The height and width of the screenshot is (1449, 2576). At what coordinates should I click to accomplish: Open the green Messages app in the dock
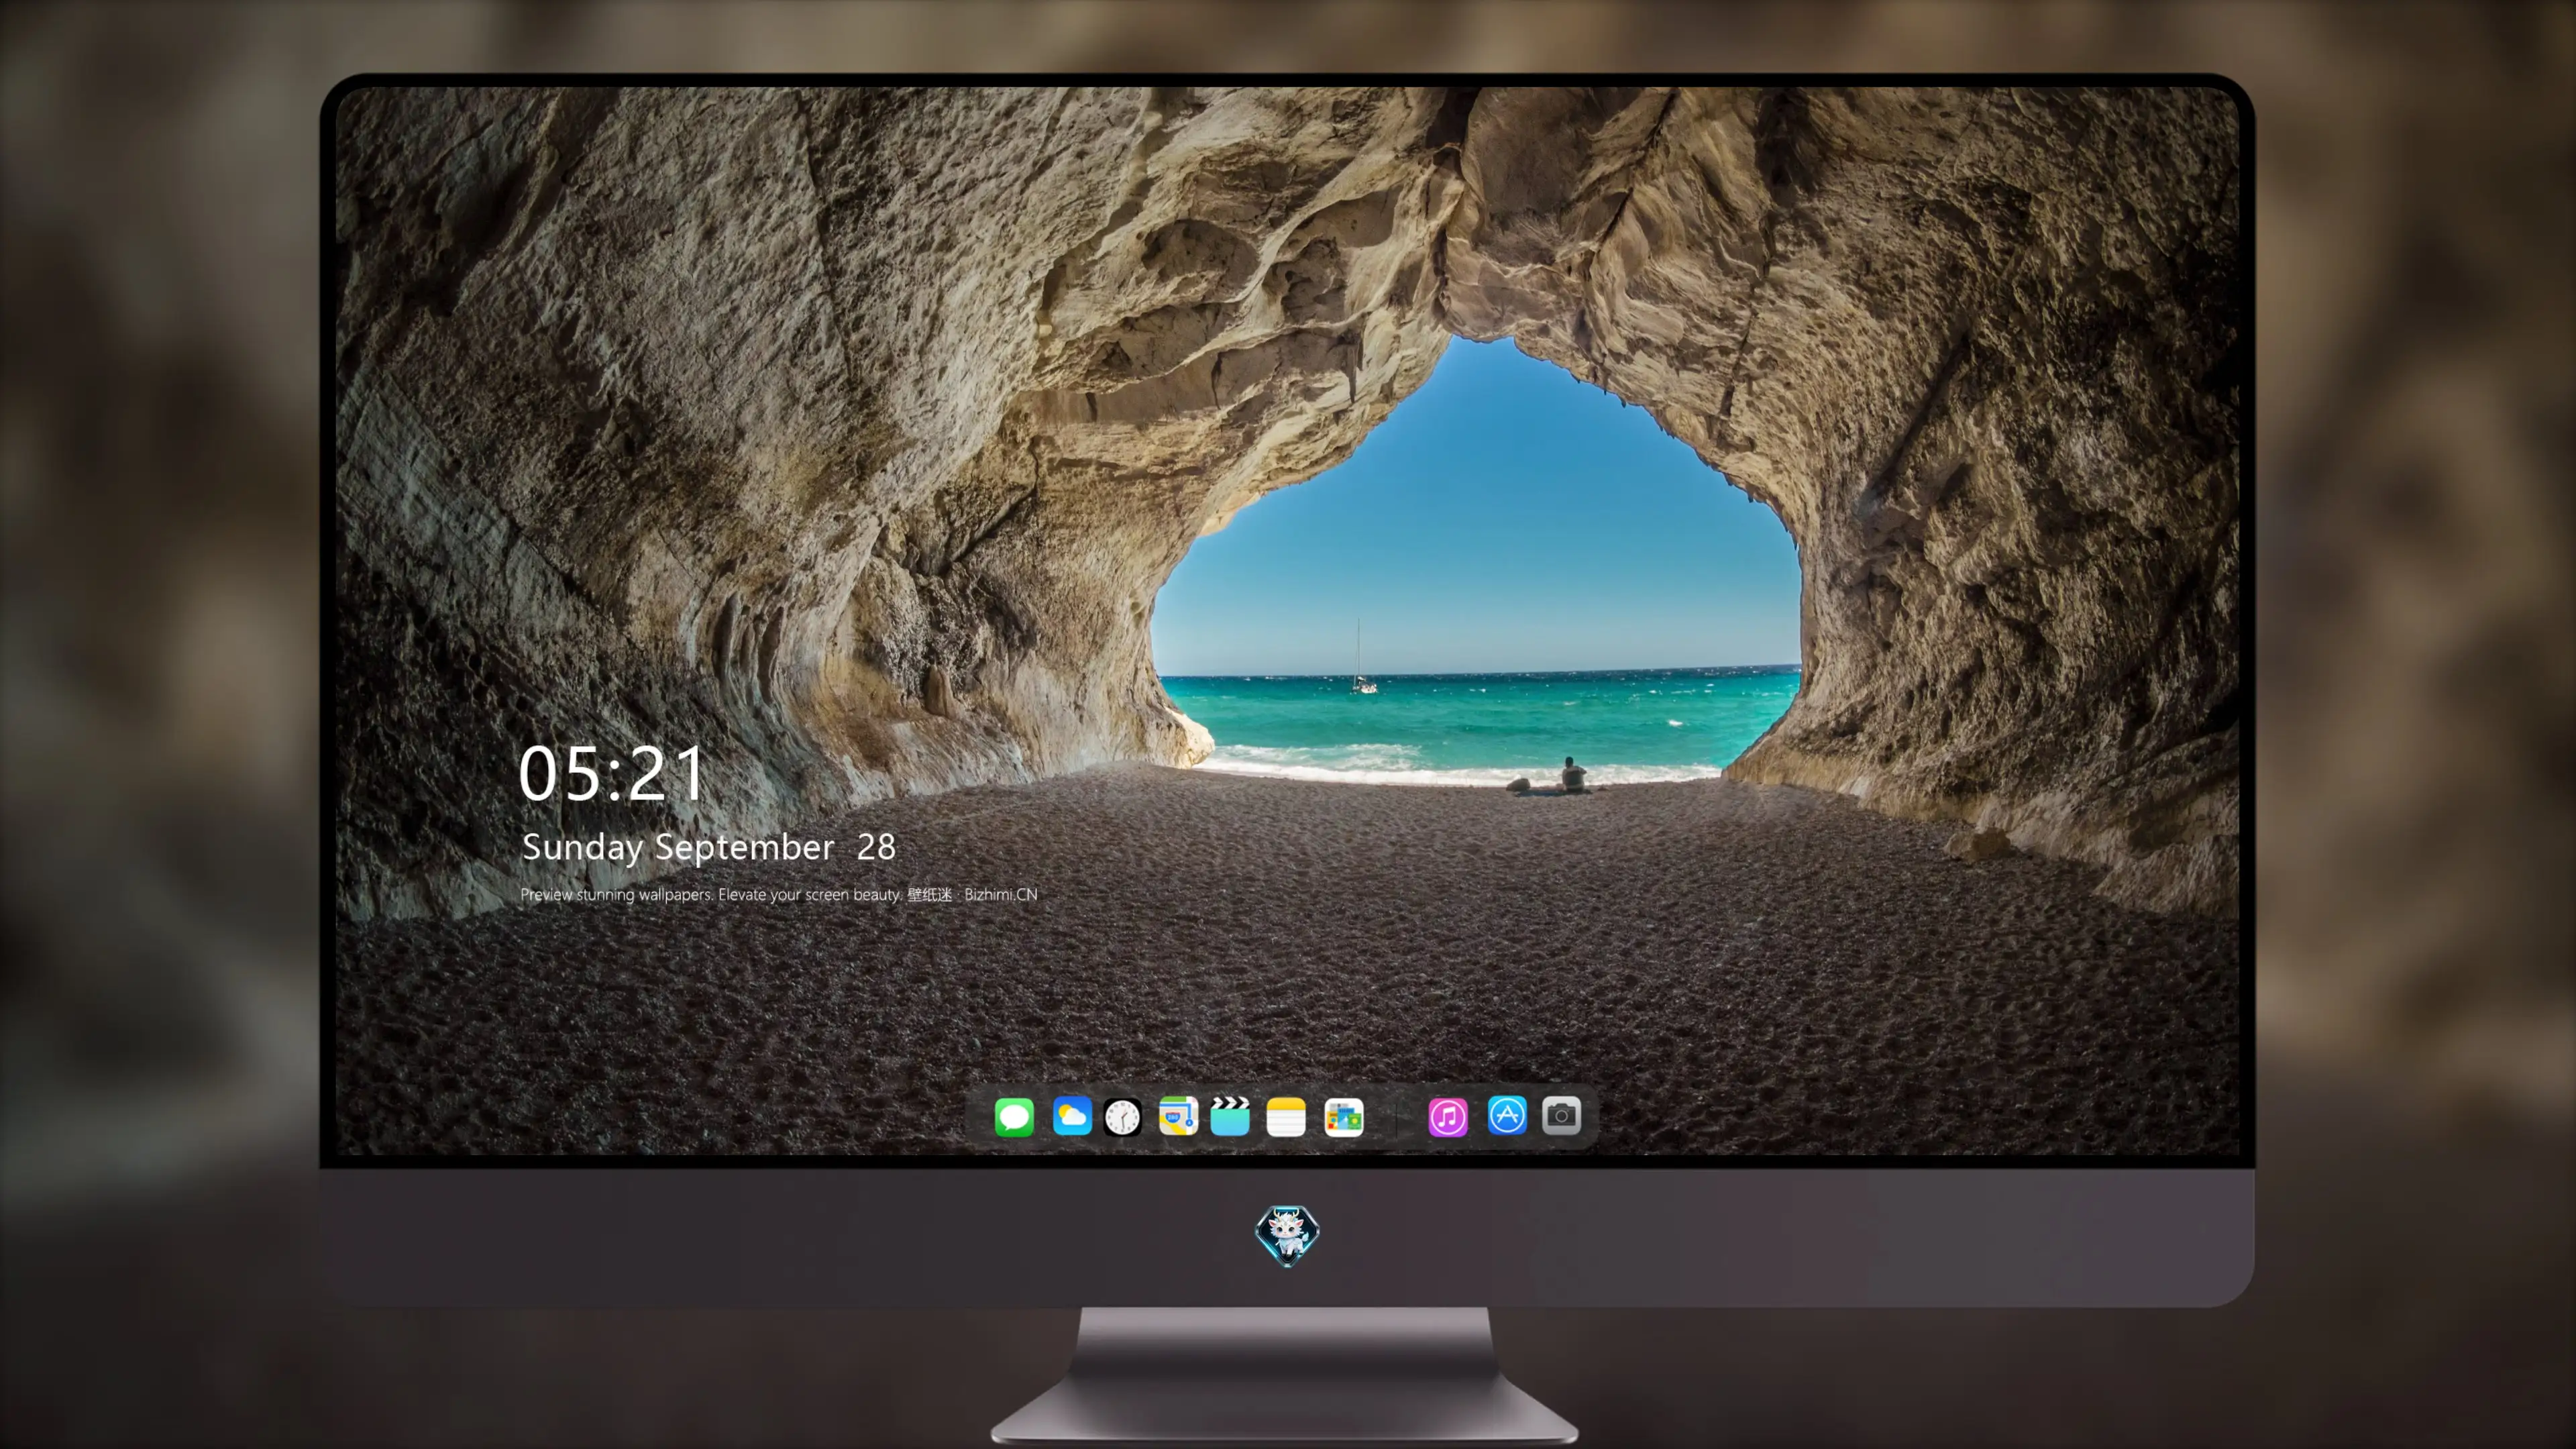coord(1014,1116)
